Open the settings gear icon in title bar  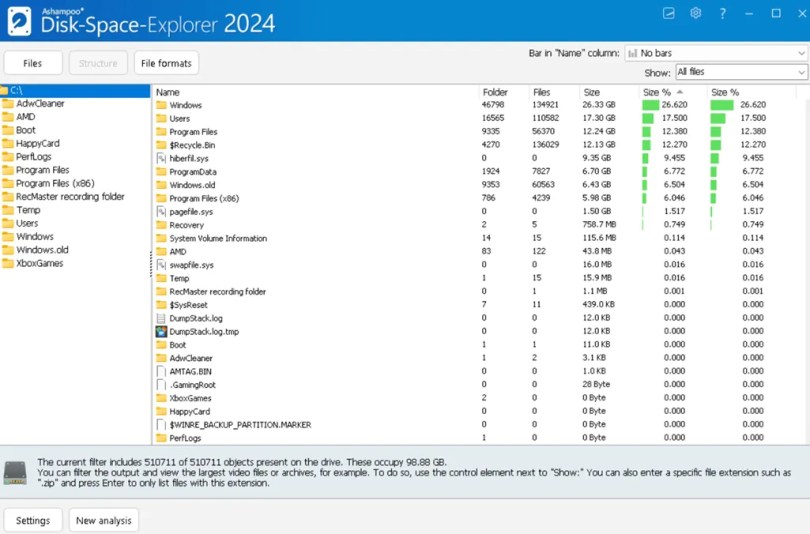(695, 13)
